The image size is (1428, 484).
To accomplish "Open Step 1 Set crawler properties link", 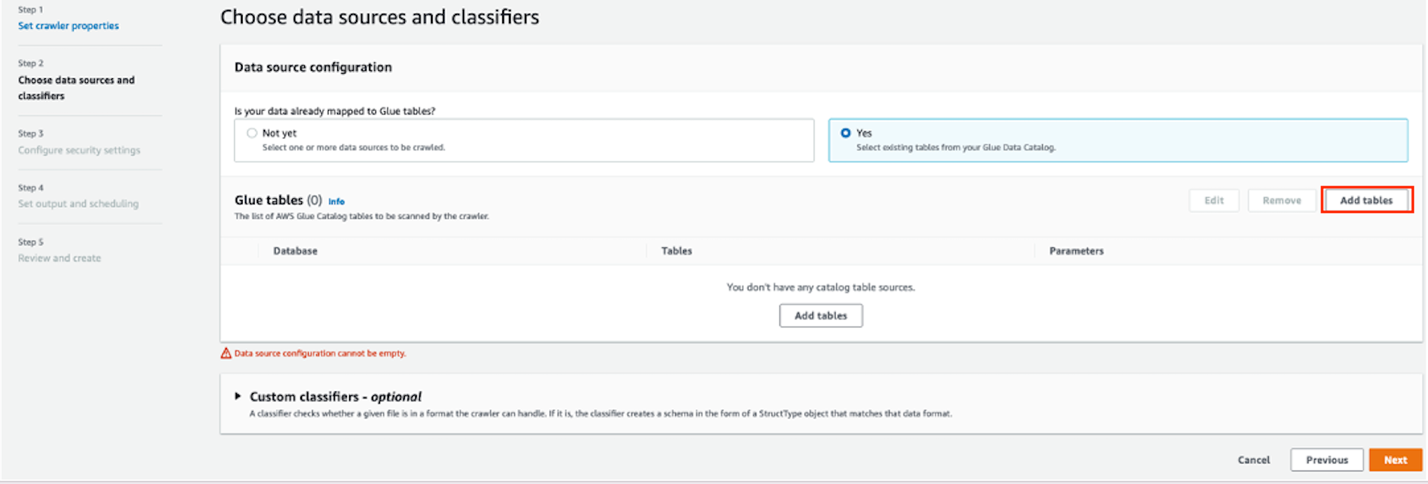I will 68,26.
